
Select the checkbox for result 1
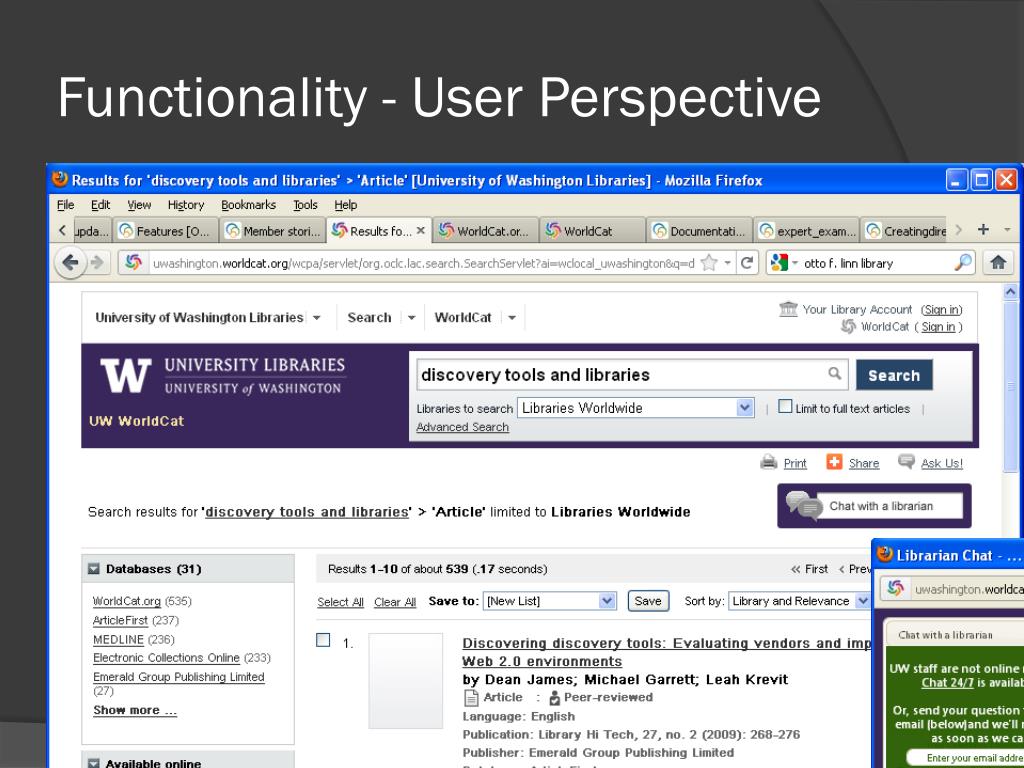(x=323, y=640)
